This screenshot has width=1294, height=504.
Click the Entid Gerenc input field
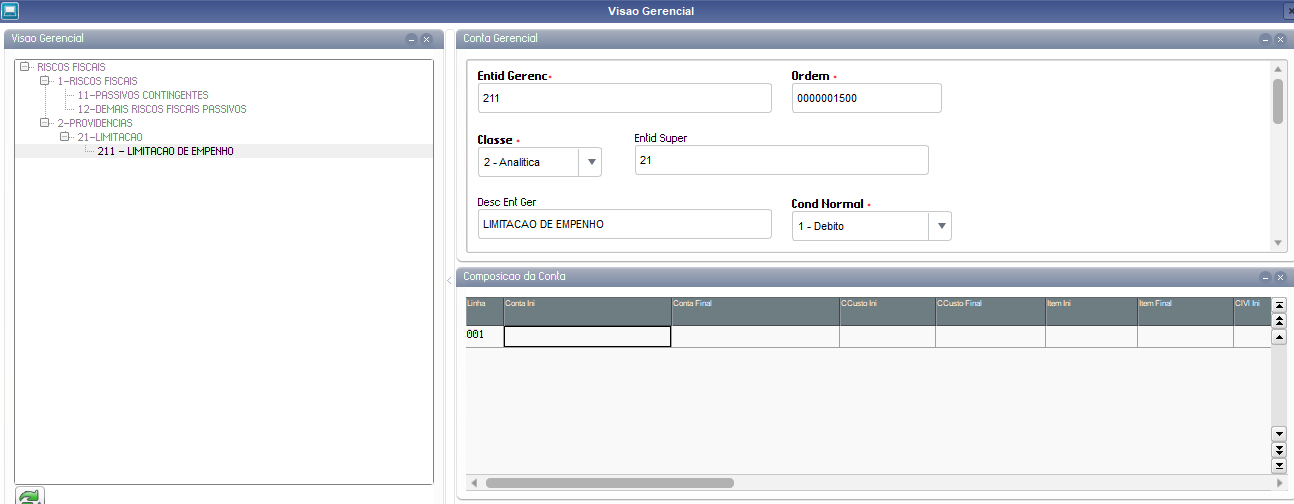[x=625, y=98]
